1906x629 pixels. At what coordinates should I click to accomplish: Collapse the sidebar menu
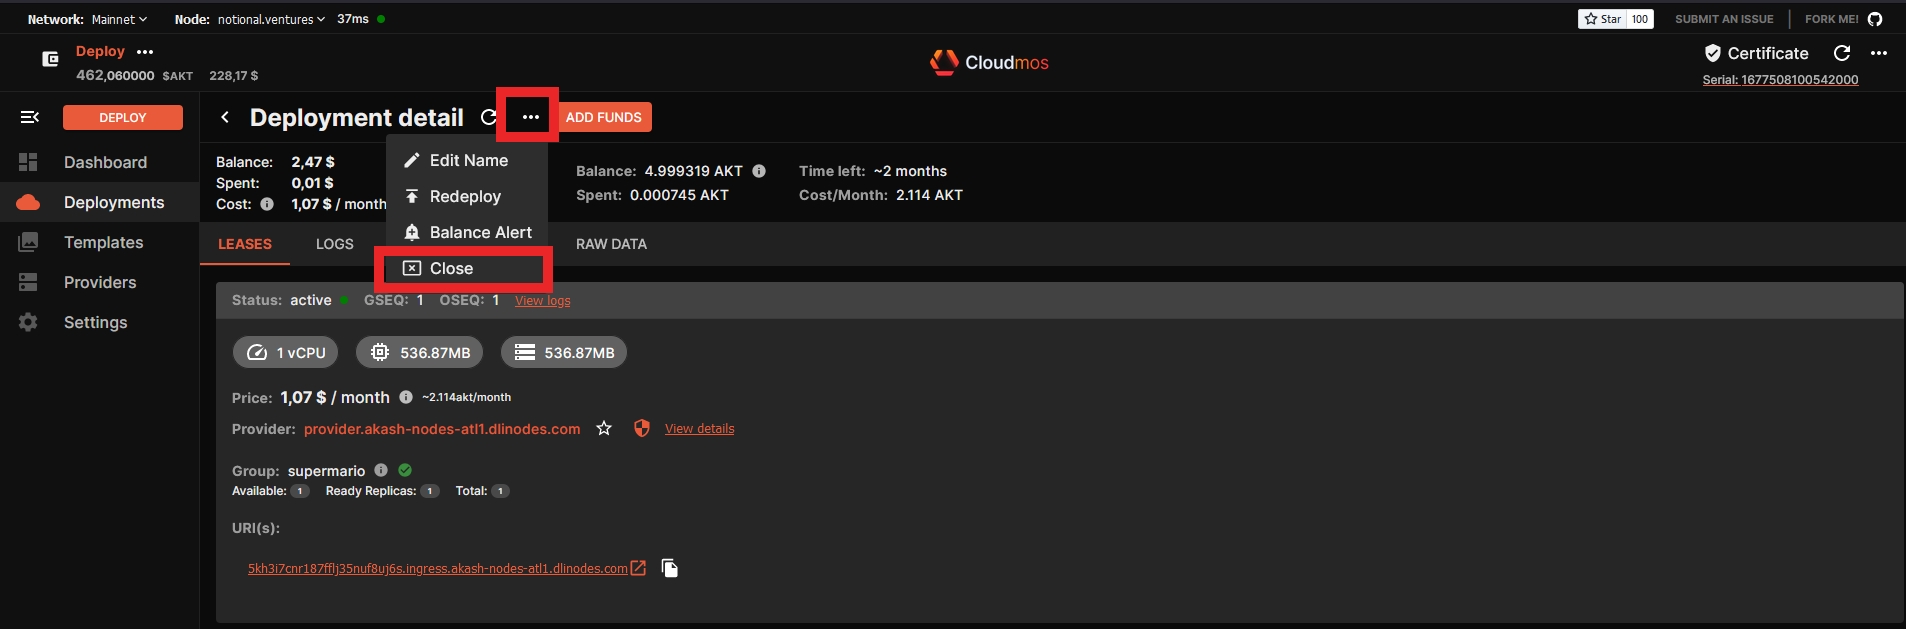pyautogui.click(x=30, y=117)
